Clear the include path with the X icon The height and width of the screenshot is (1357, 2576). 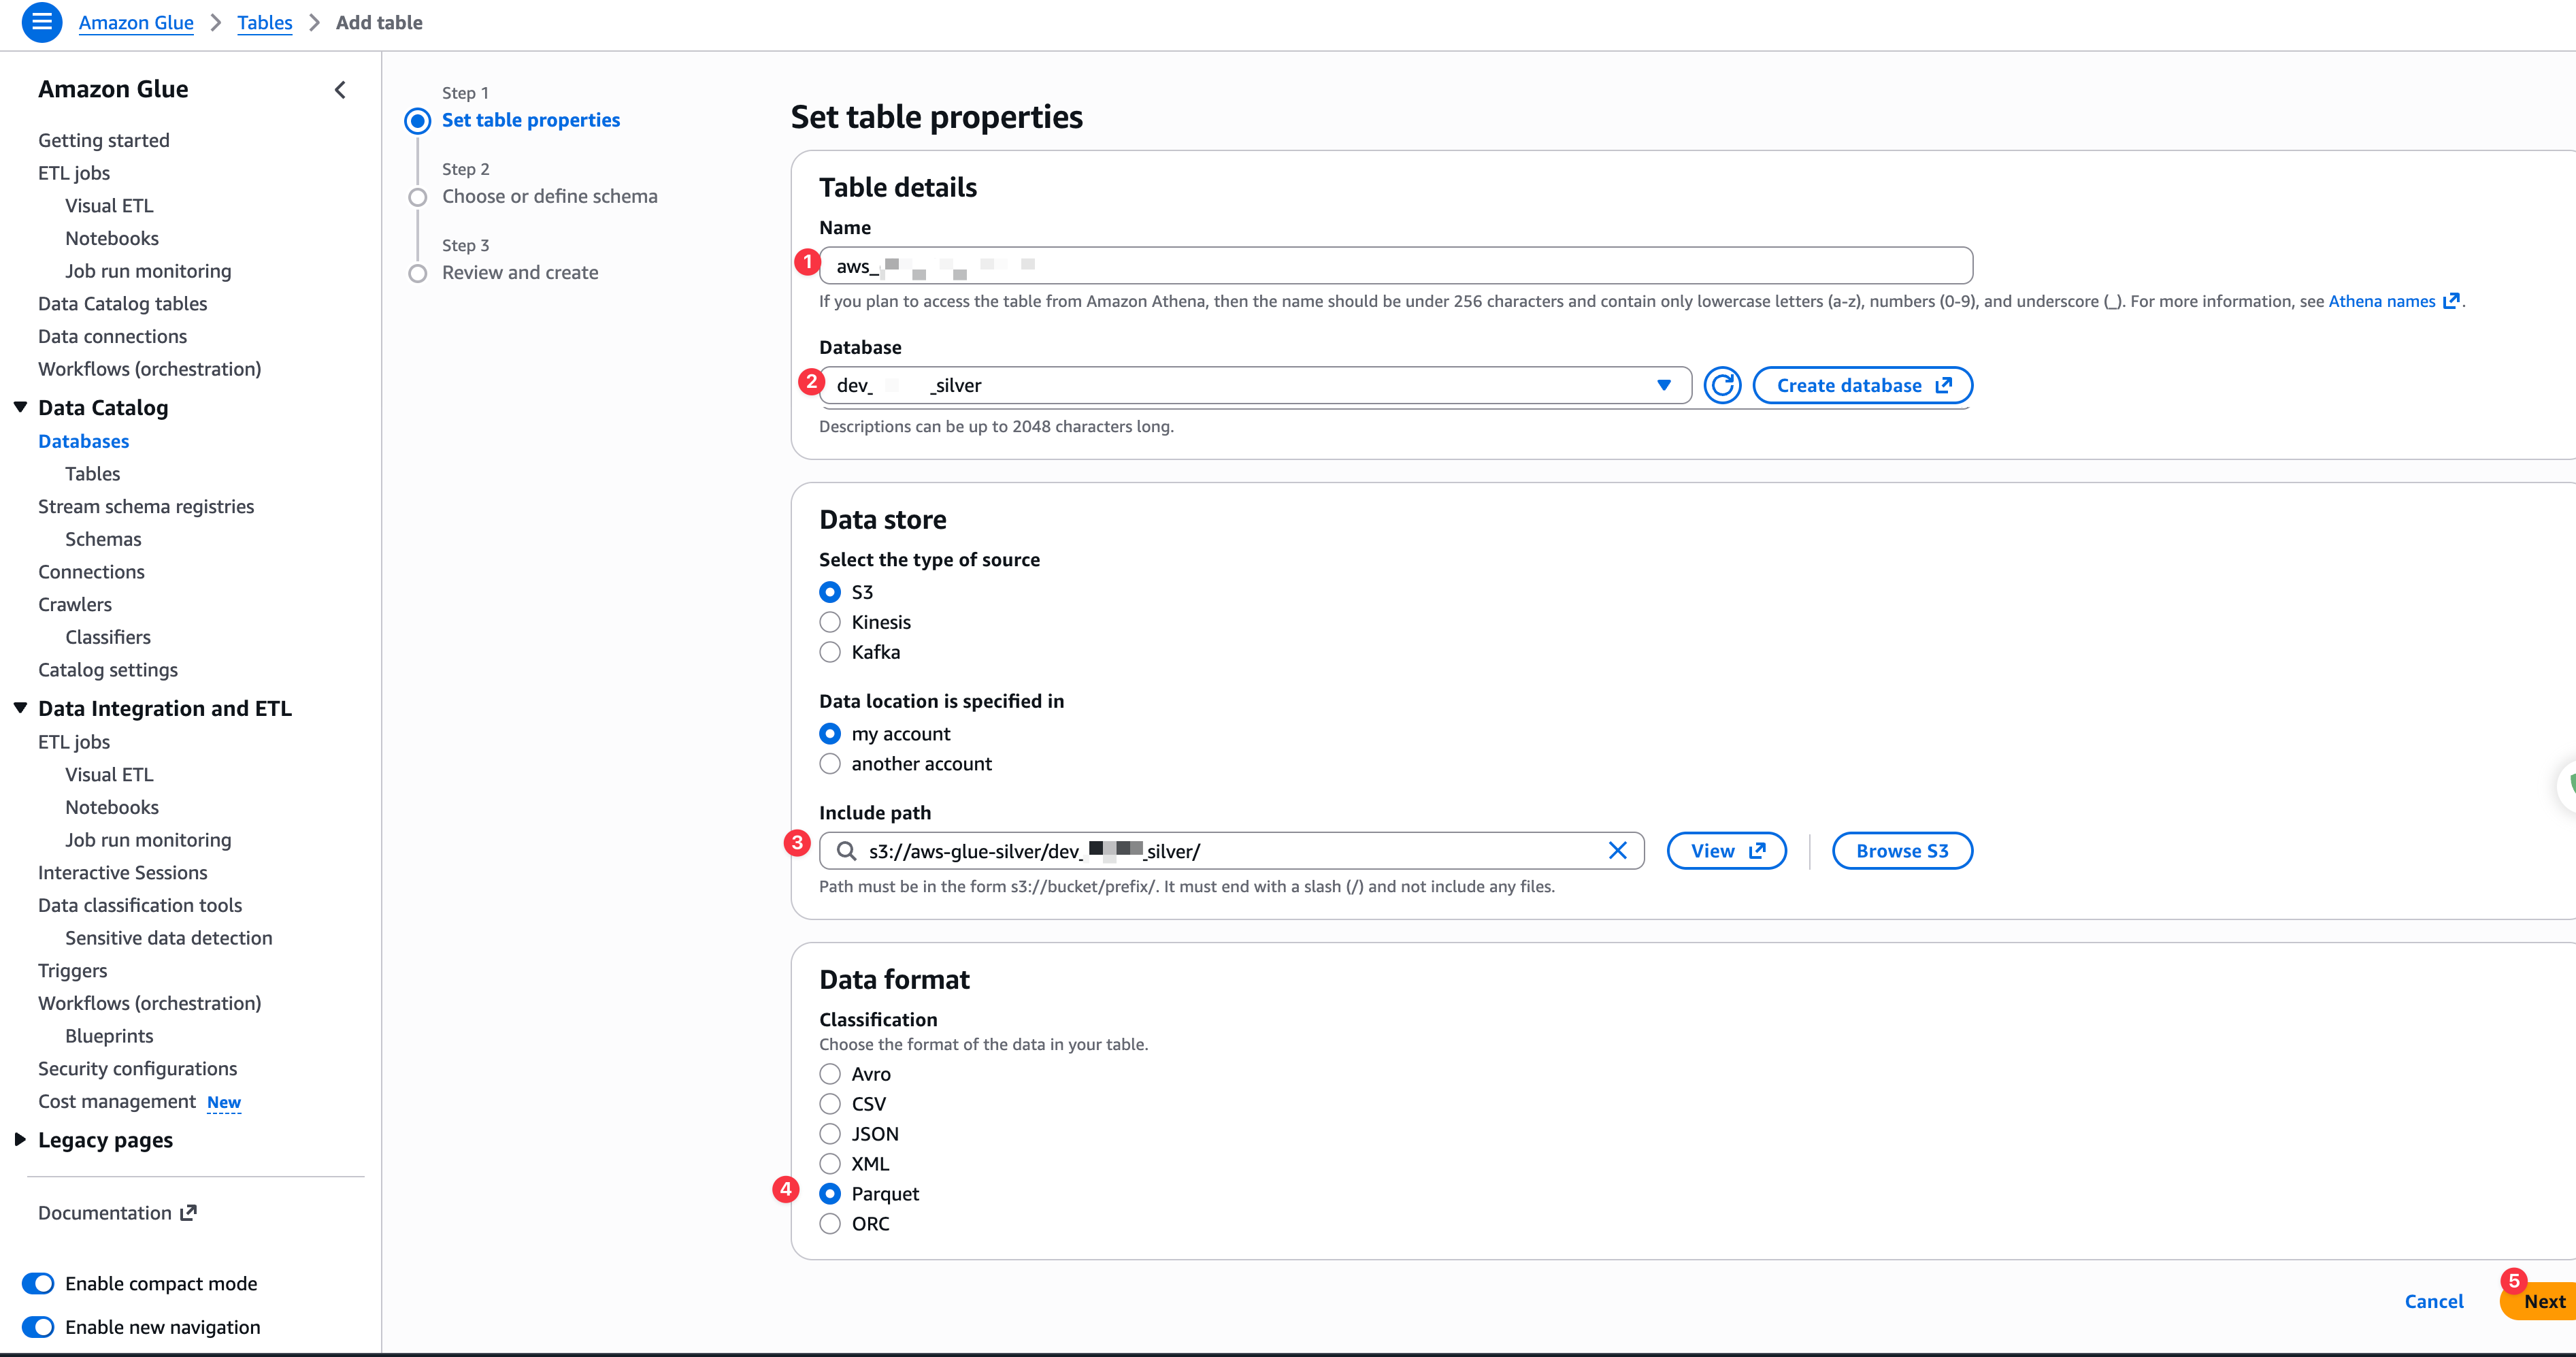tap(1617, 851)
